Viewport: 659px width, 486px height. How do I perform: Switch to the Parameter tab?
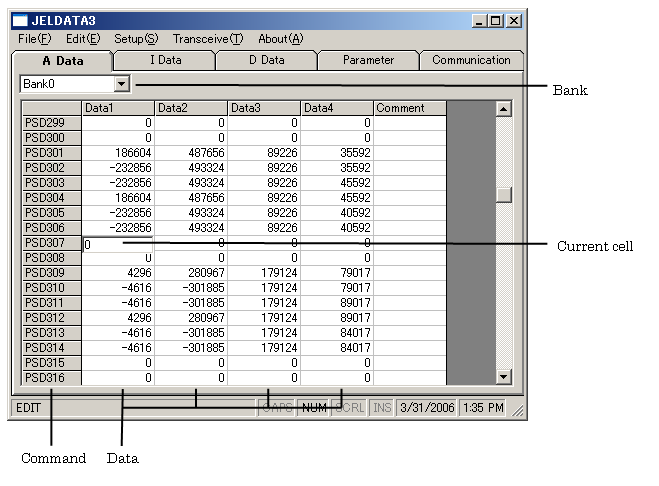point(368,60)
